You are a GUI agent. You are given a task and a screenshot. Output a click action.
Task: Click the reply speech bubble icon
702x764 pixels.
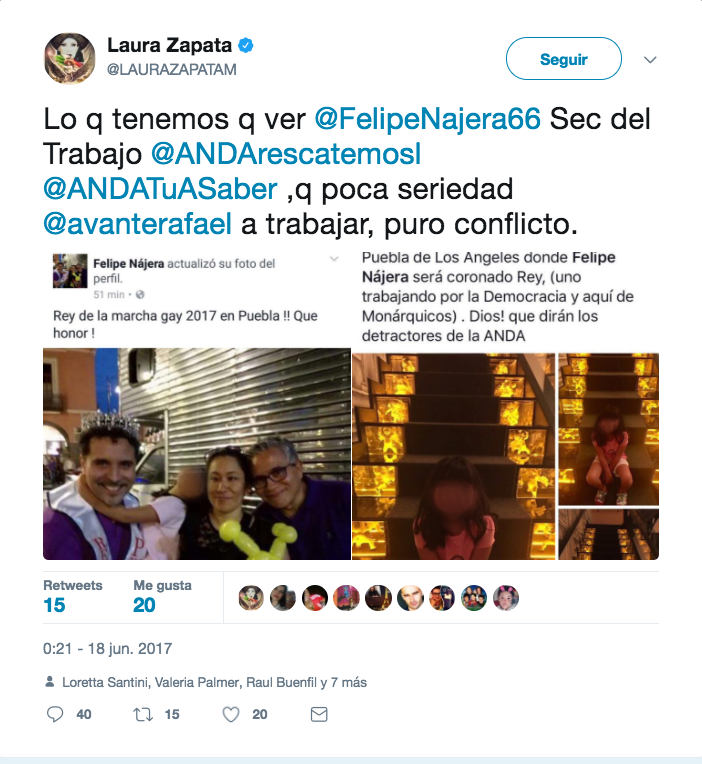[55, 714]
